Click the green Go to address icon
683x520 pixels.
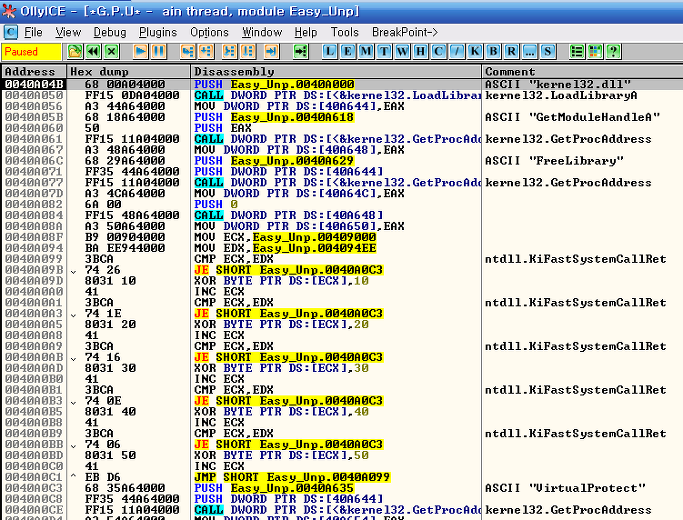tap(300, 52)
